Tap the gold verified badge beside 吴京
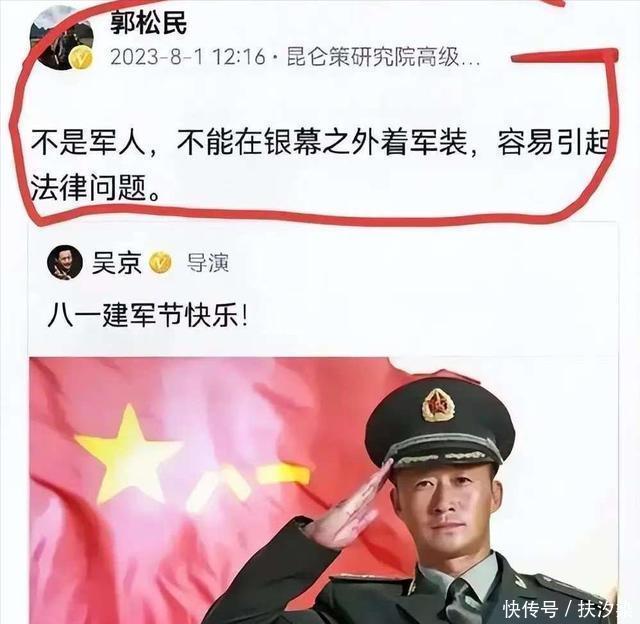Image resolution: width=640 pixels, height=624 pixels. coord(160,263)
